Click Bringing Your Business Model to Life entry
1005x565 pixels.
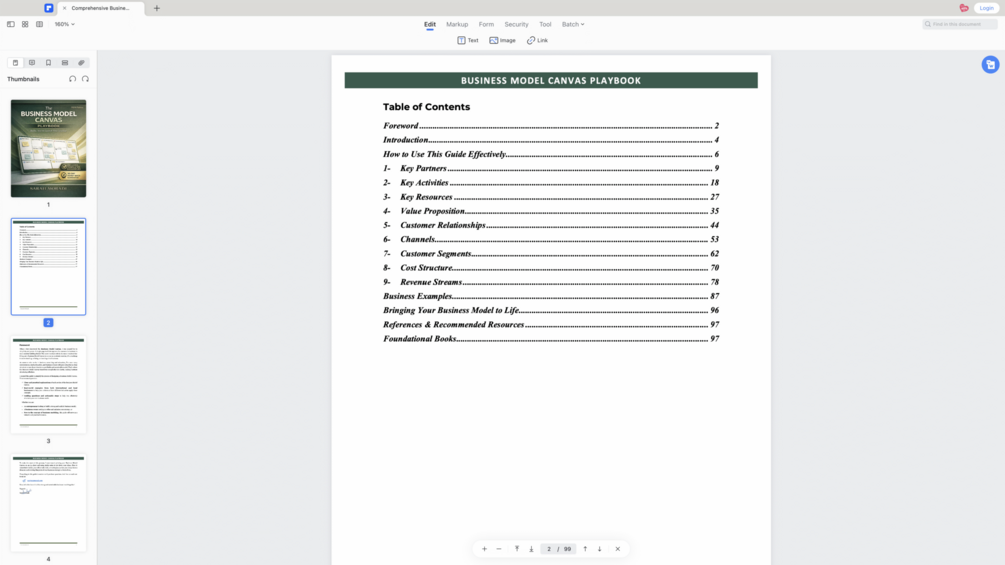[x=551, y=310]
